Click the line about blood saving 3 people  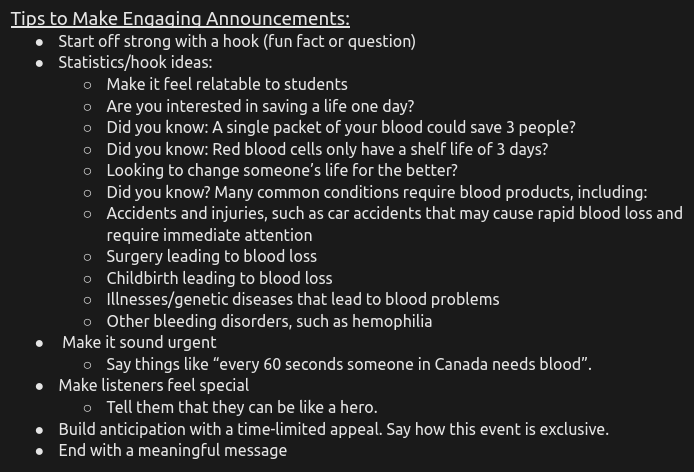point(341,128)
